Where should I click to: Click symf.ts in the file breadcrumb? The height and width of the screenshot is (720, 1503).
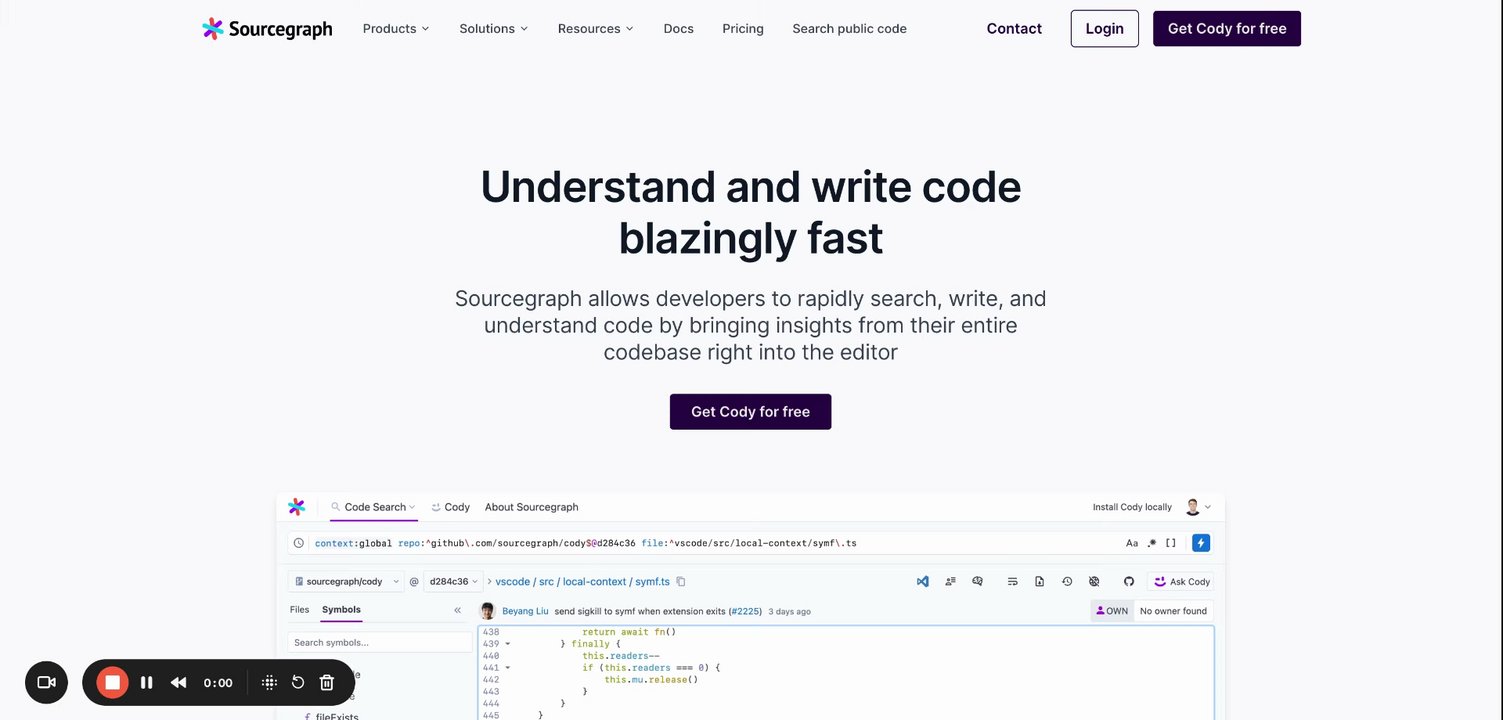pos(652,581)
